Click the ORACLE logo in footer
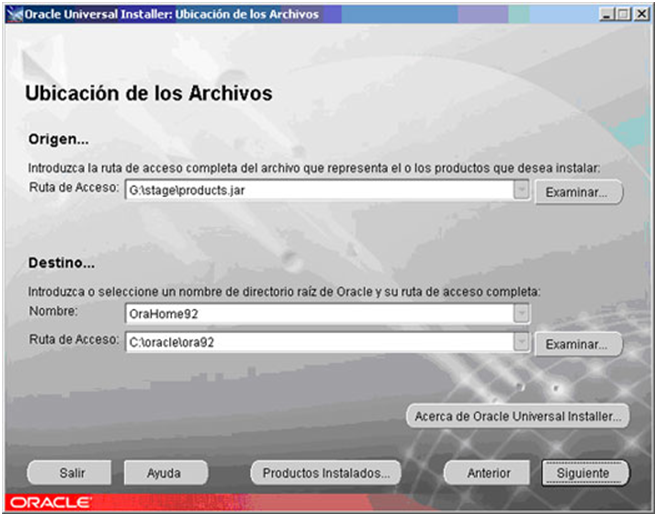657x516 pixels. point(50,502)
